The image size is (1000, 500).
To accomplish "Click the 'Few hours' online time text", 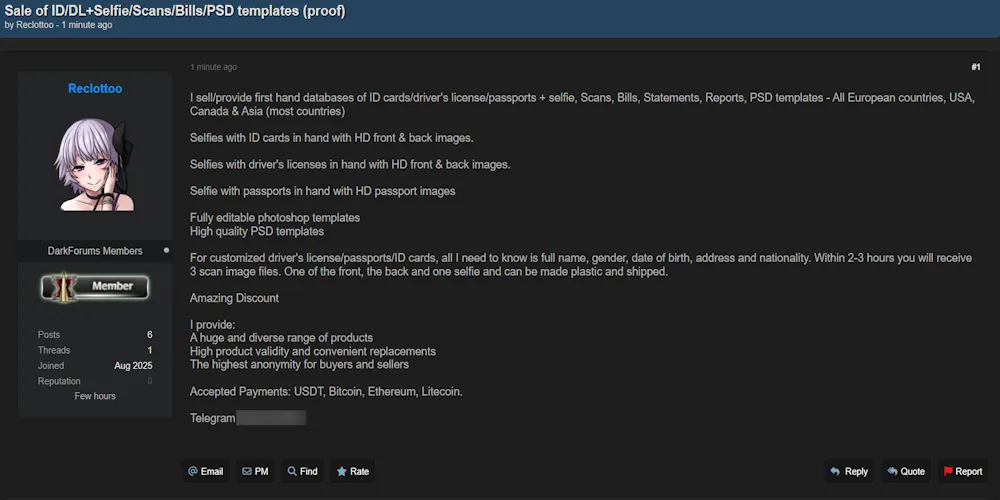I will pyautogui.click(x=95, y=396).
